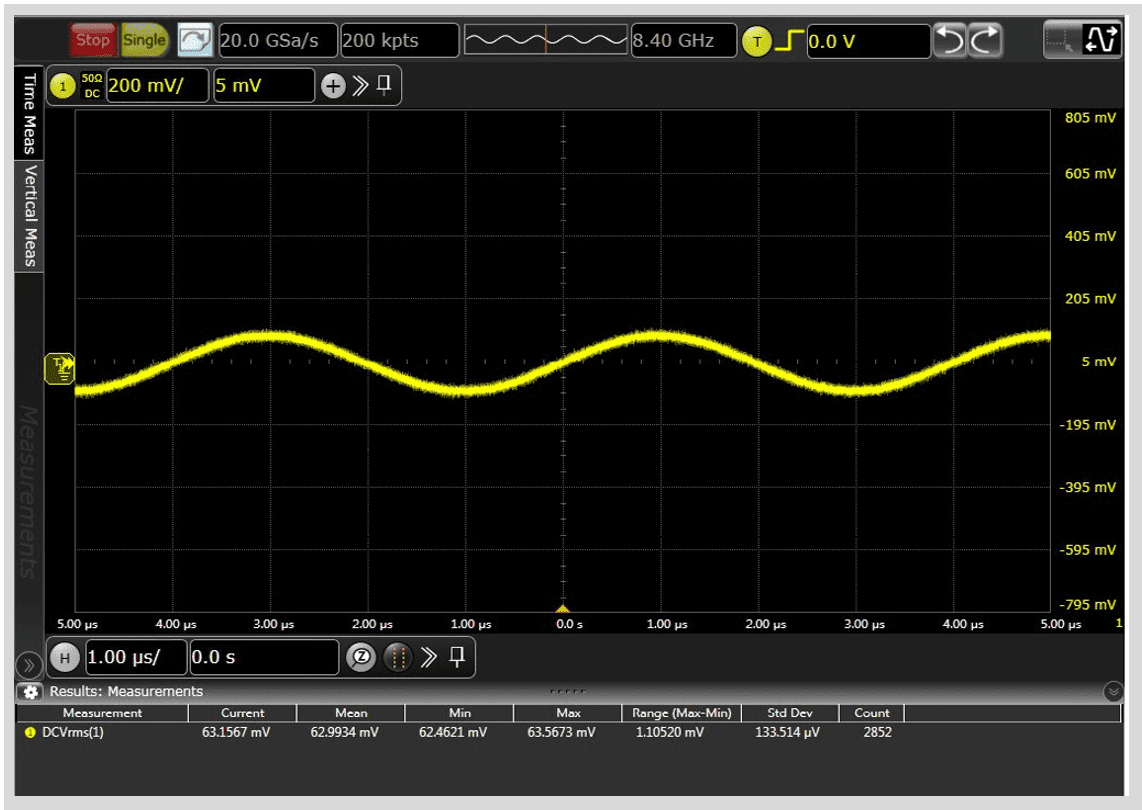Click the undo arrow icon
Viewport: 1142px width, 810px height.
tap(948, 41)
